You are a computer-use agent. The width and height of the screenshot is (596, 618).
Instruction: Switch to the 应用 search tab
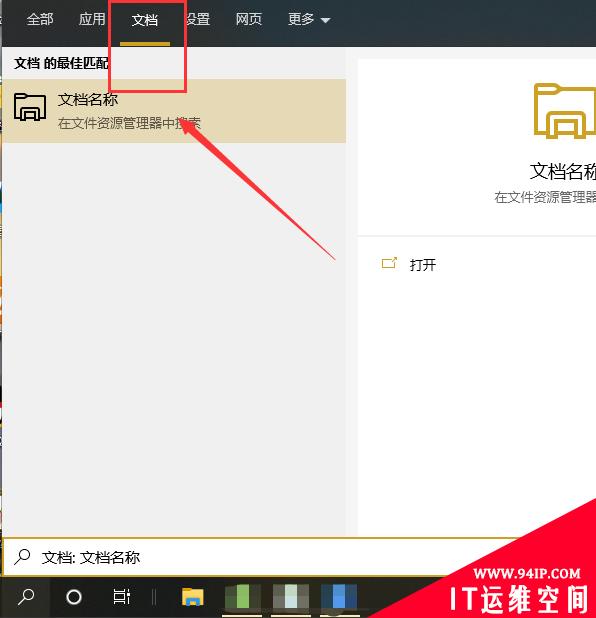(x=92, y=19)
